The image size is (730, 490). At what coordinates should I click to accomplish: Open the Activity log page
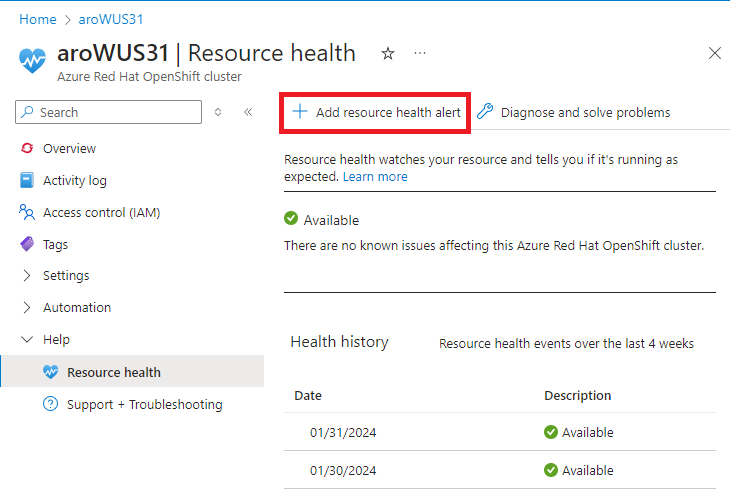[x=75, y=180]
